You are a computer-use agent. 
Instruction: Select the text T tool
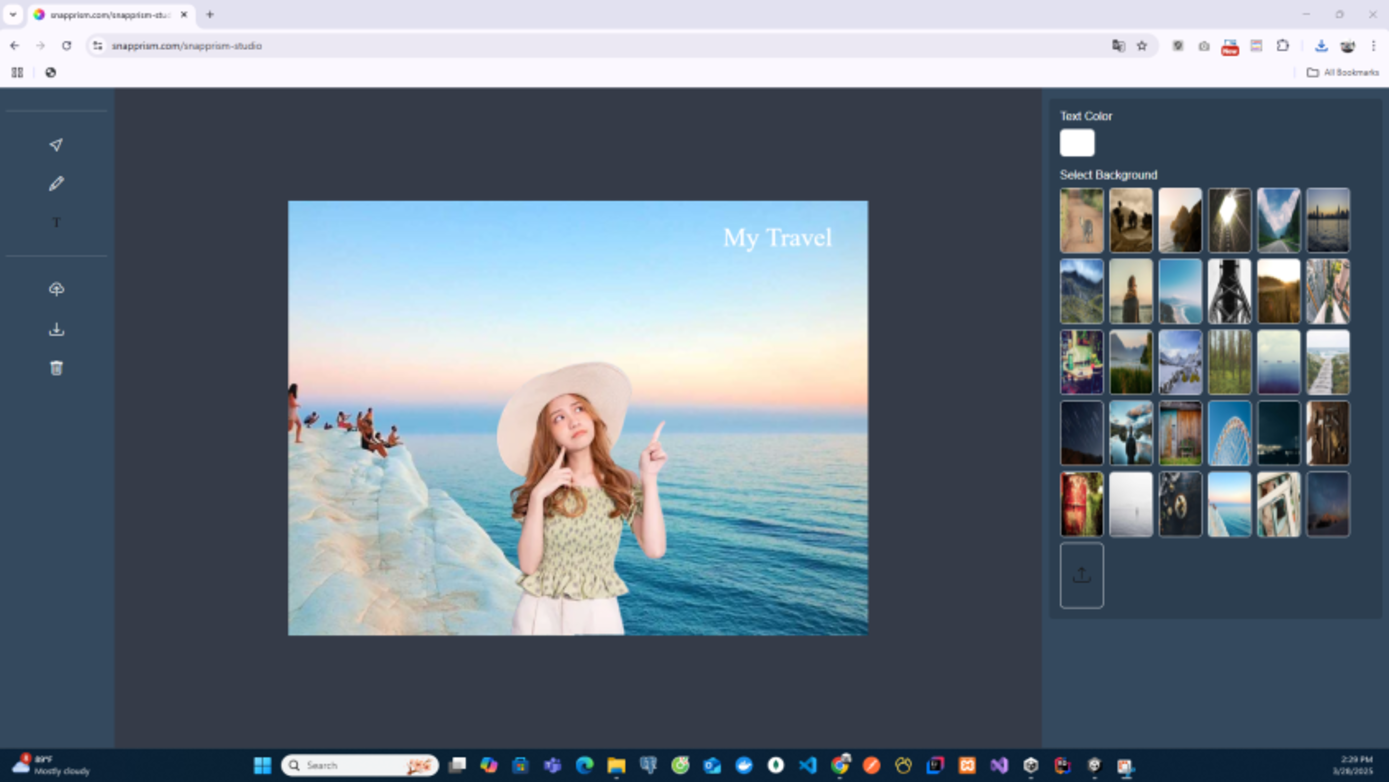tap(56, 223)
